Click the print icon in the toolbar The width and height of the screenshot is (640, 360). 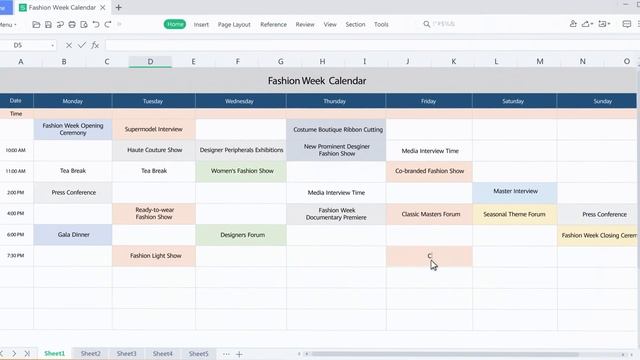click(72, 24)
